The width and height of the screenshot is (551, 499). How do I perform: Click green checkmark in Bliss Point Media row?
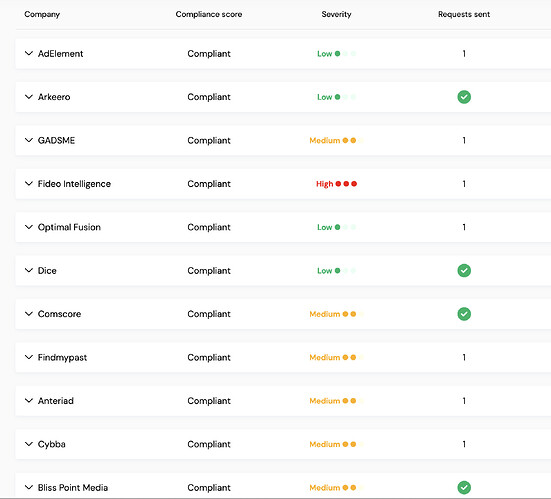point(464,487)
